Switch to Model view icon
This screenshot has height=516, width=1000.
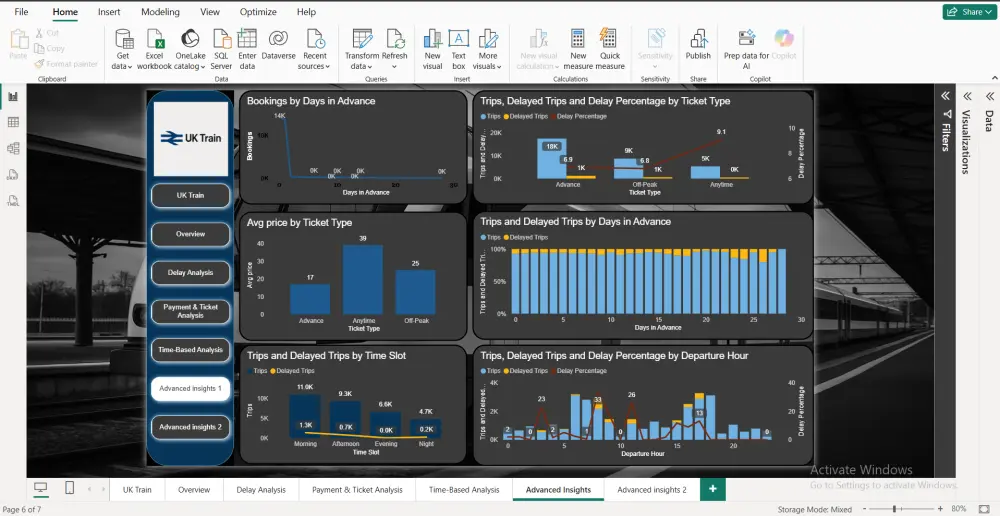pos(13,149)
